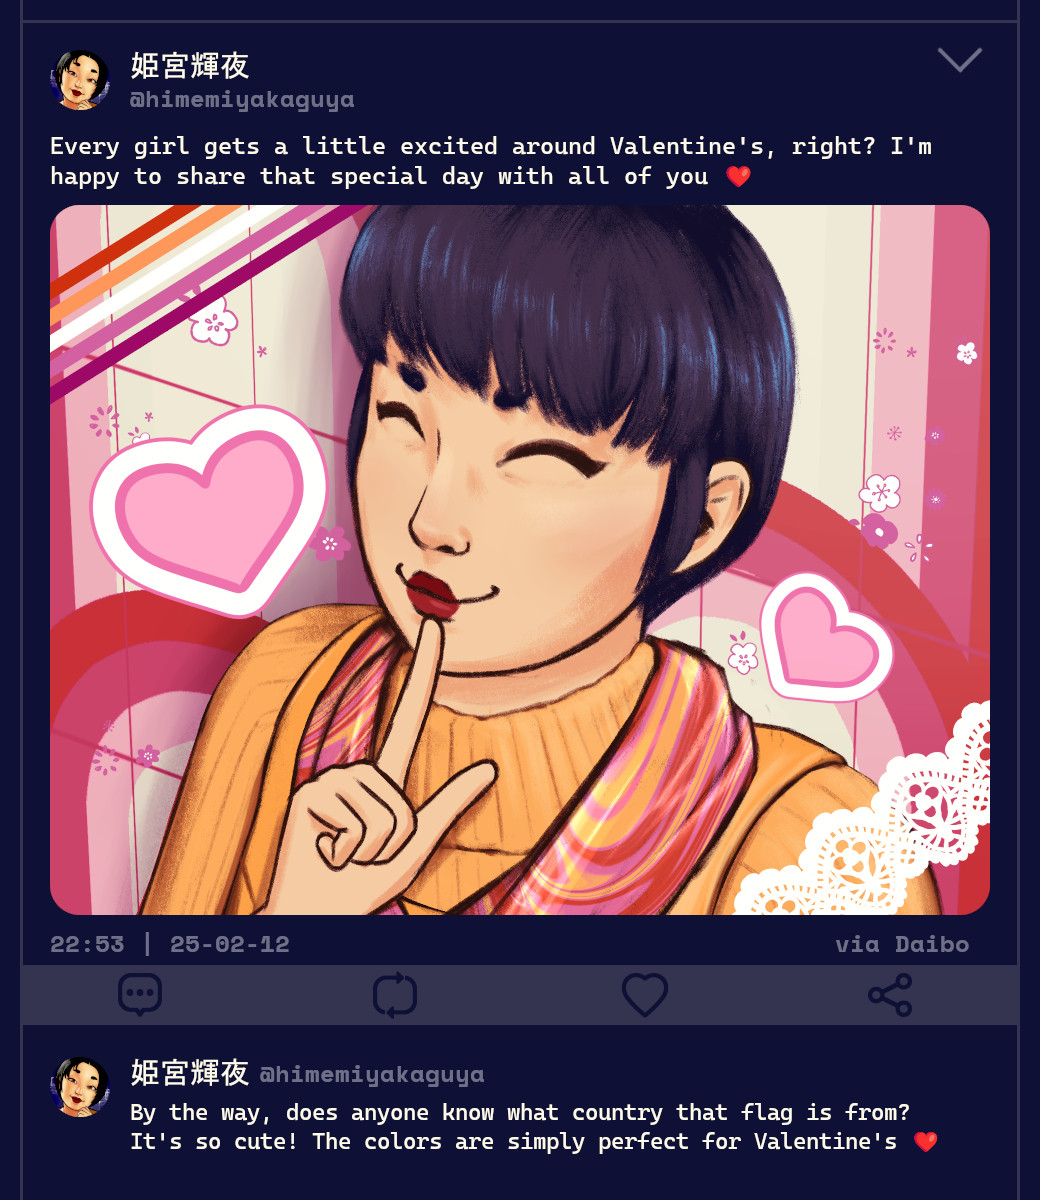Viewport: 1040px width, 1200px height.
Task: Open the reply speech-bubble icon
Action: click(140, 995)
